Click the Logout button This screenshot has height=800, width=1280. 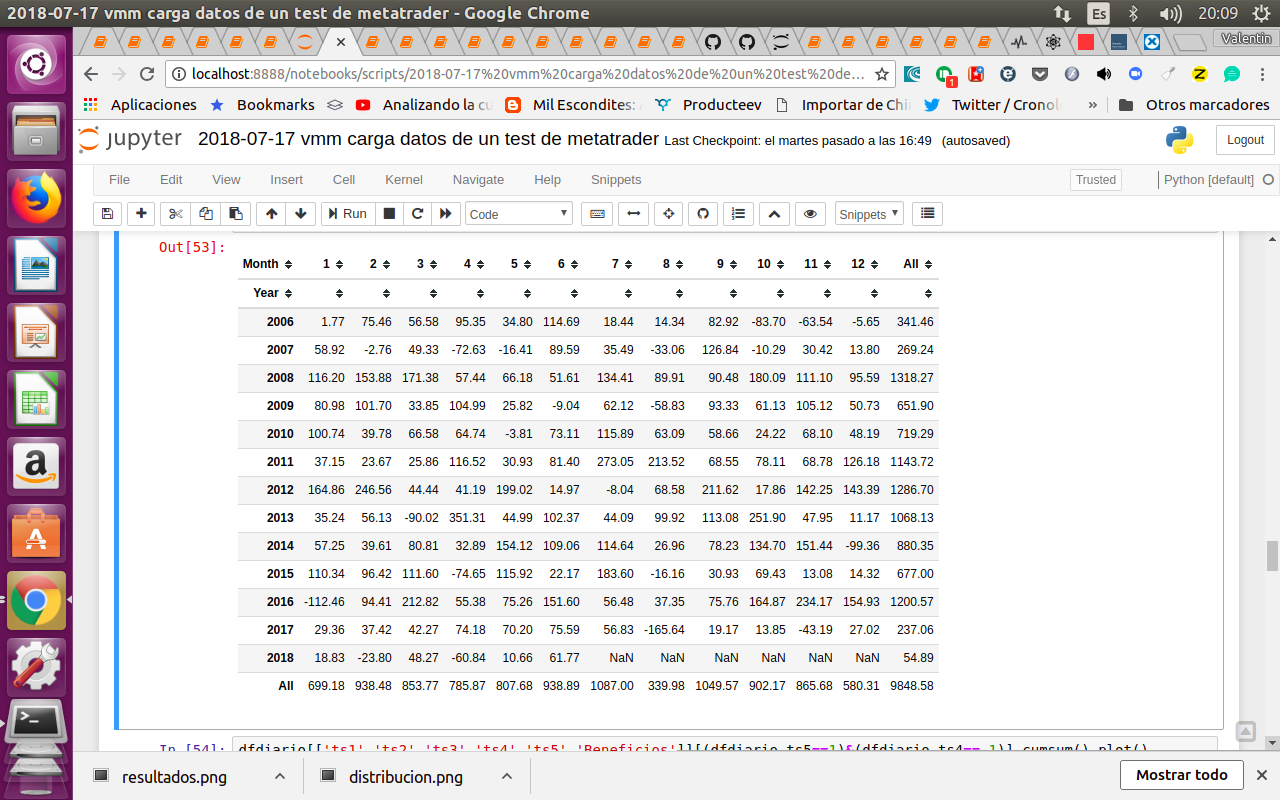[1245, 140]
